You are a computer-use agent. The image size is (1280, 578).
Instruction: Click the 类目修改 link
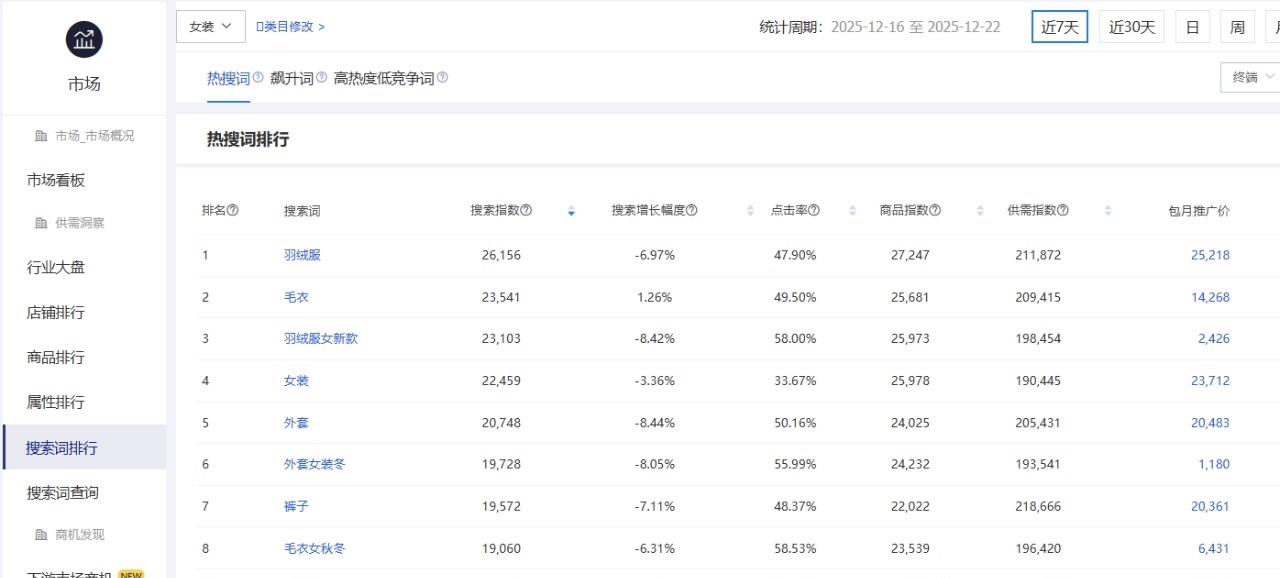point(291,27)
